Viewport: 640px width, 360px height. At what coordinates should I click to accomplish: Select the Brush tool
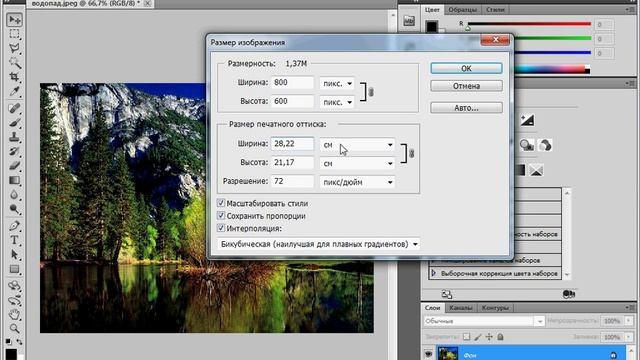click(14, 122)
